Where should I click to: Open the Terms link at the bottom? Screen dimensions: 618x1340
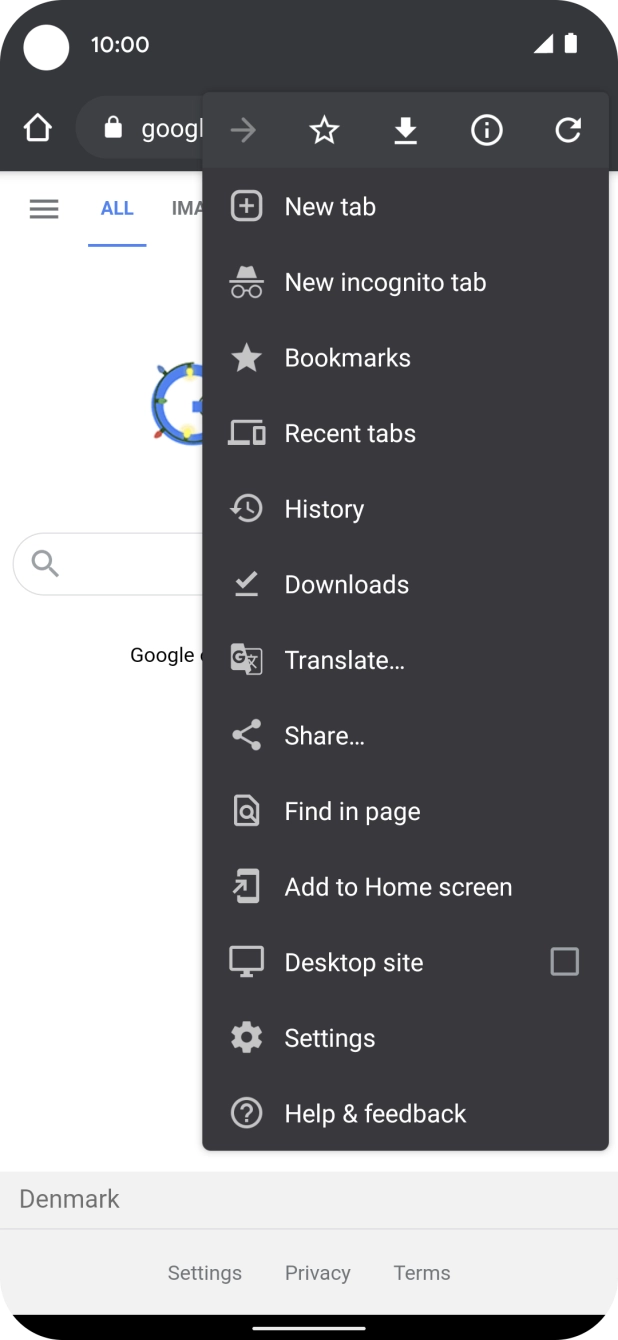click(x=421, y=1272)
